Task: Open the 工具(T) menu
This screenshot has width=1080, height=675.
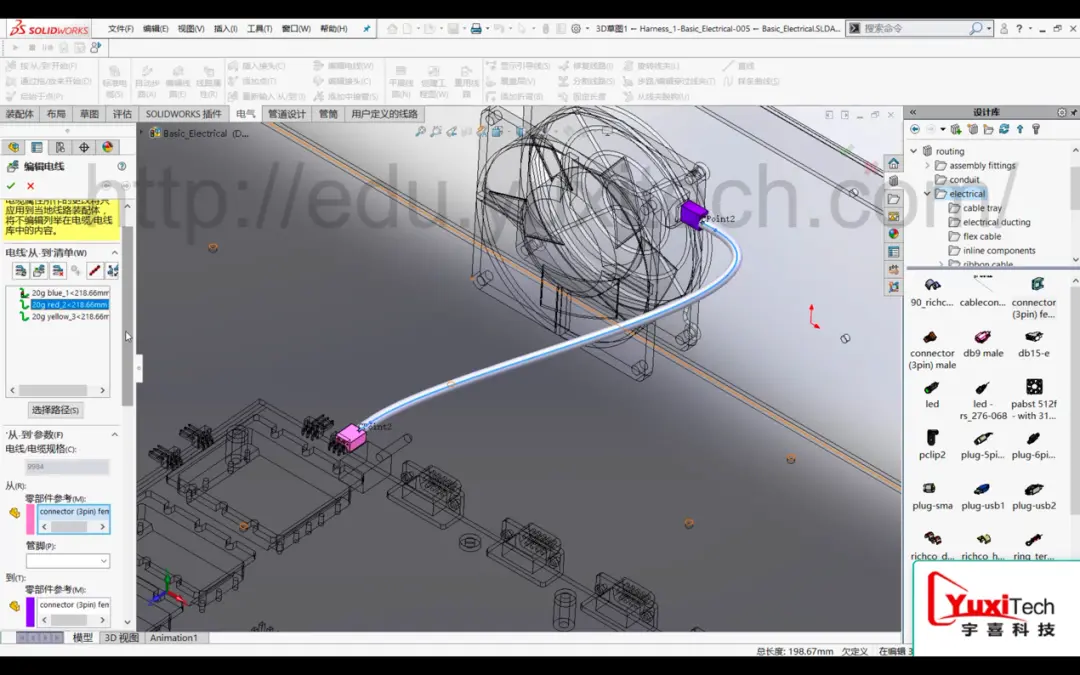Action: click(x=260, y=28)
